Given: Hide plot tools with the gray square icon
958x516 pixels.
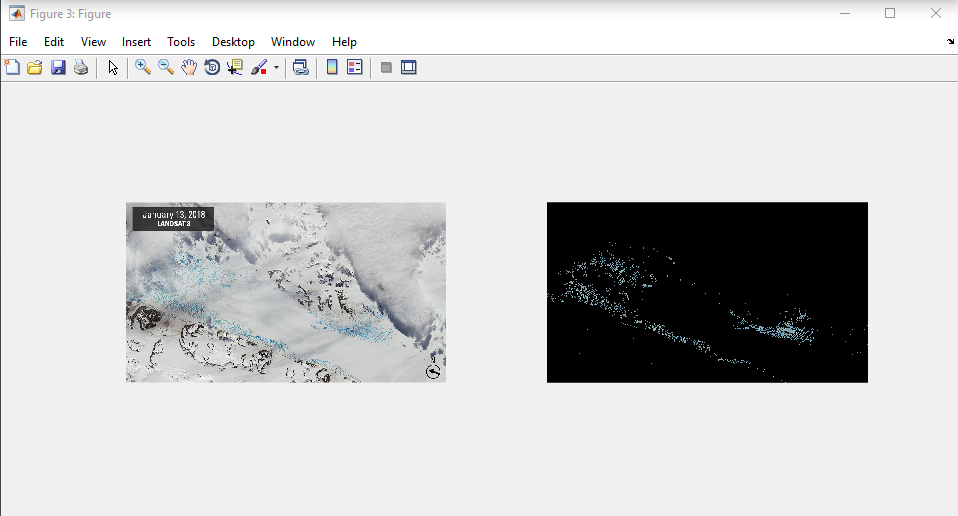Looking at the screenshot, I should (386, 68).
